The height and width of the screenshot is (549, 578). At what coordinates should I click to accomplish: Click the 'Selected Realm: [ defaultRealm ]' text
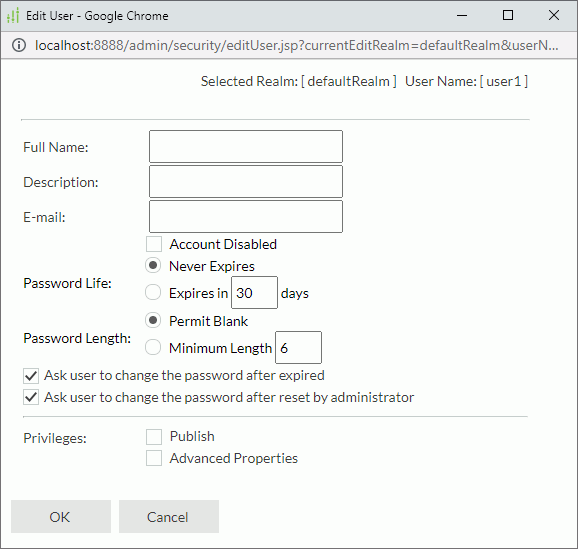point(299,81)
